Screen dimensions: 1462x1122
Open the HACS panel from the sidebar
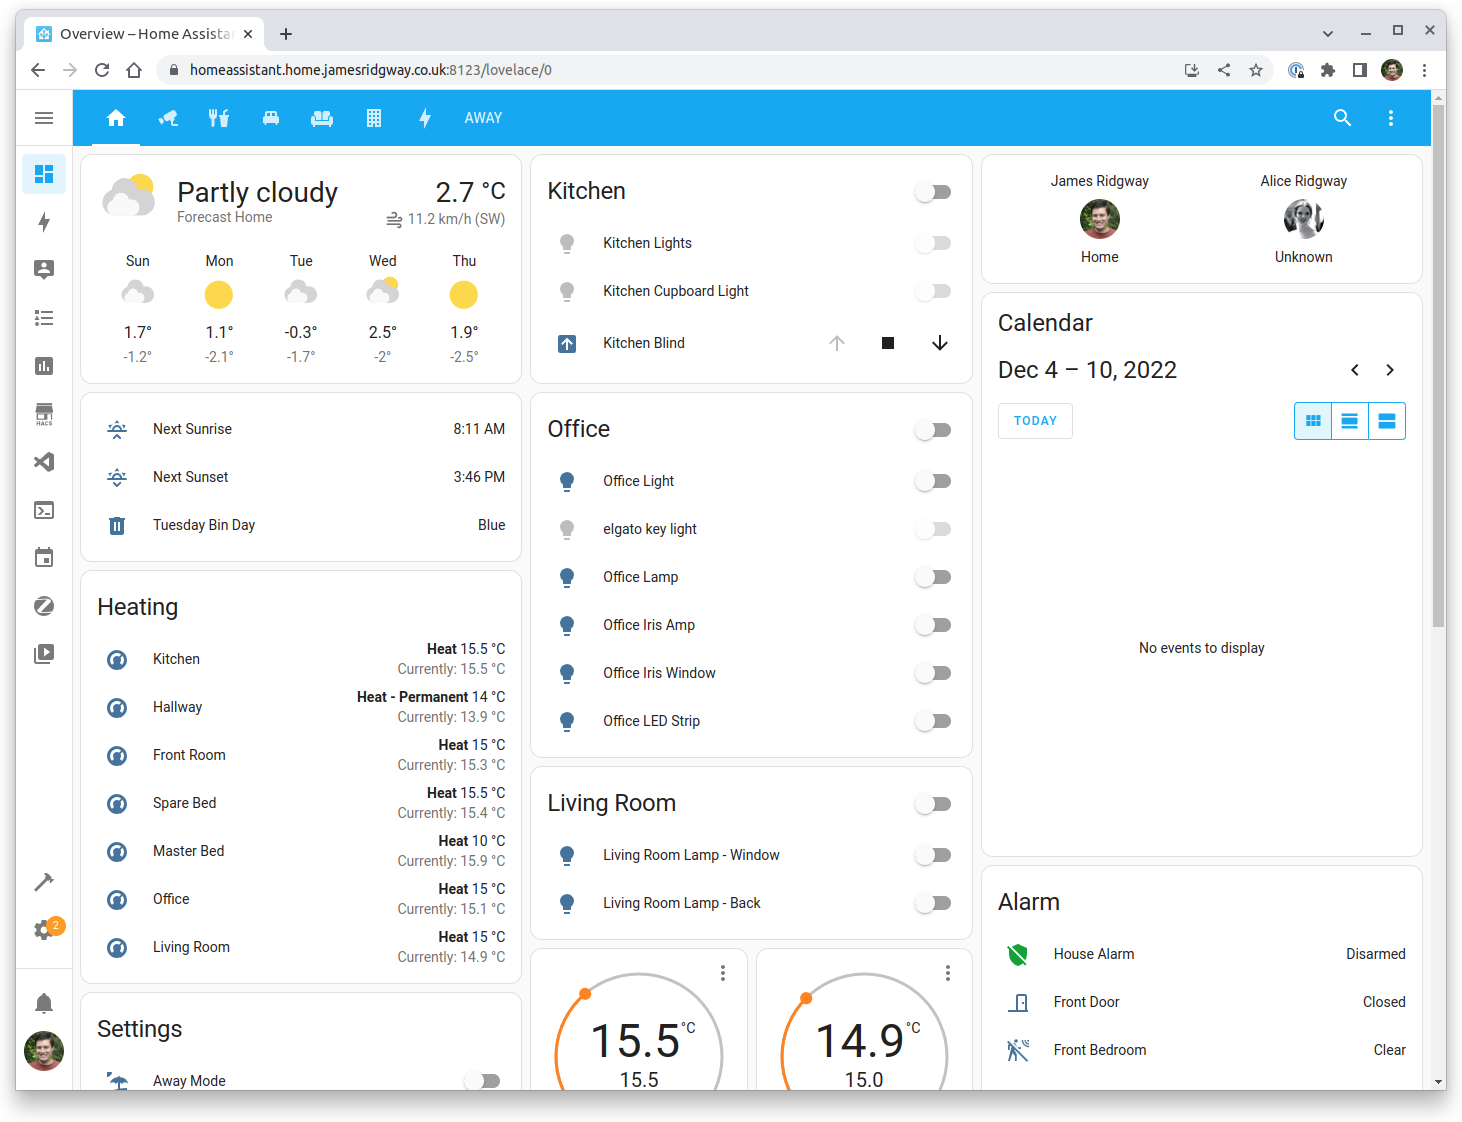point(44,413)
